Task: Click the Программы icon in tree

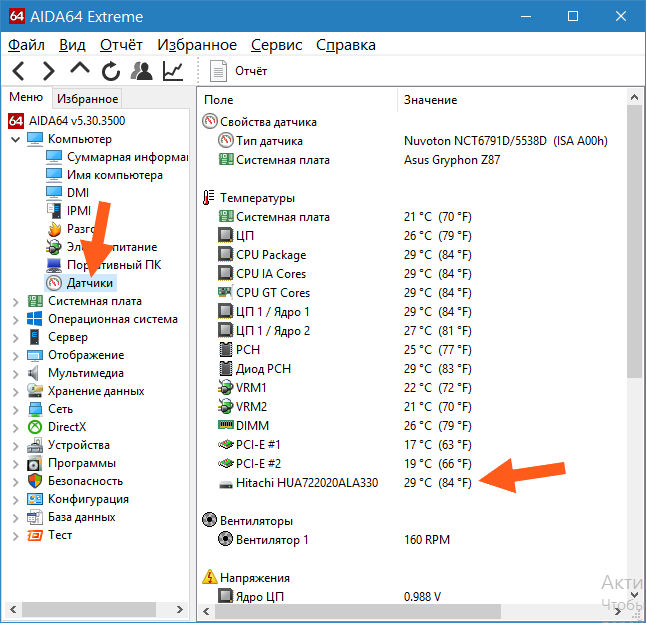Action: tap(35, 463)
